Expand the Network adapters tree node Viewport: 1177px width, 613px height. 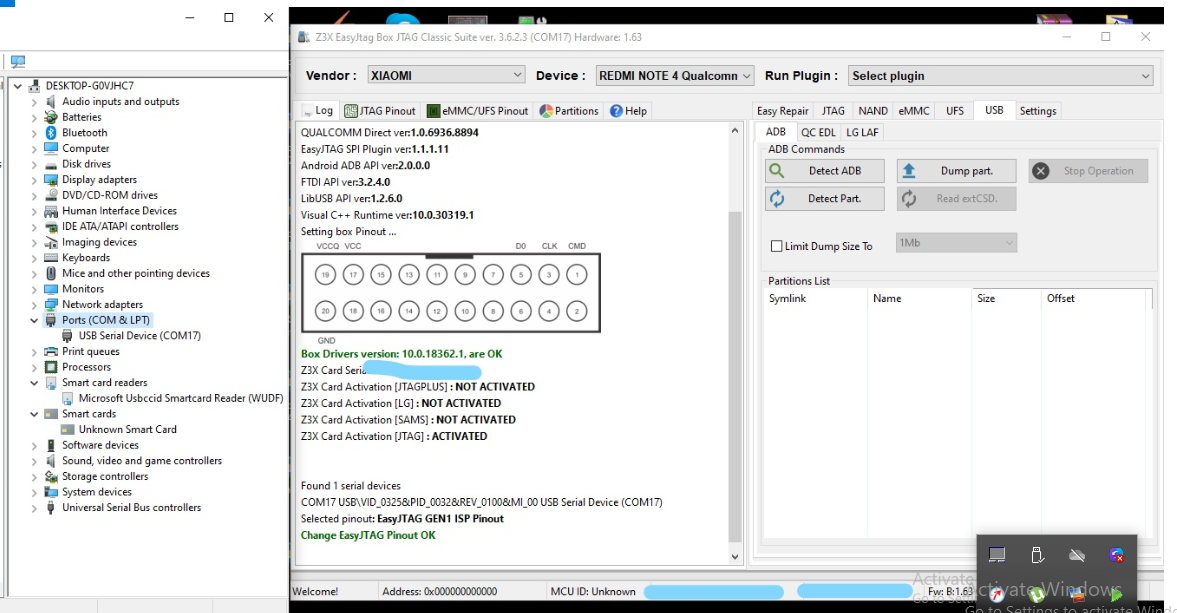point(34,305)
